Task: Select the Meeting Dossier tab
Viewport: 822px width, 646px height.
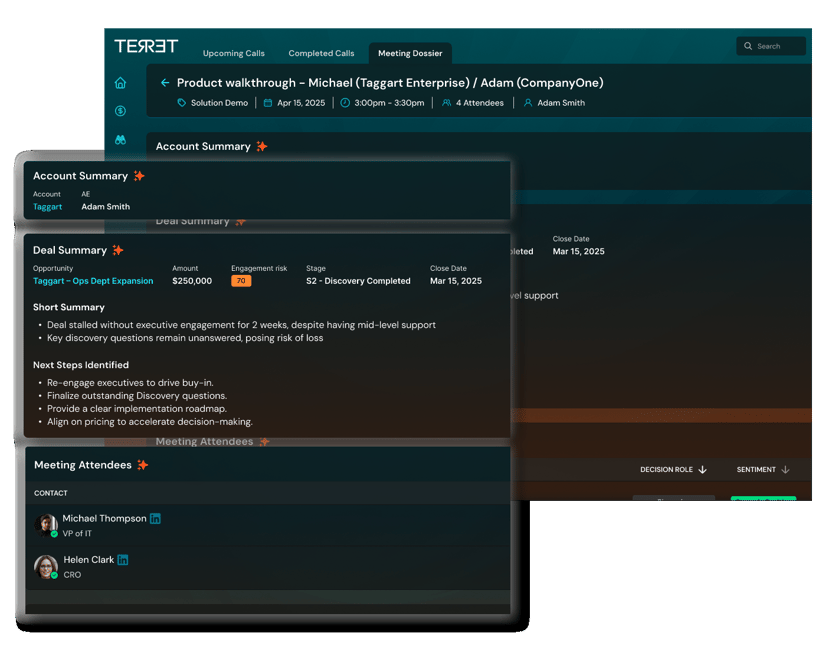Action: tap(410, 53)
